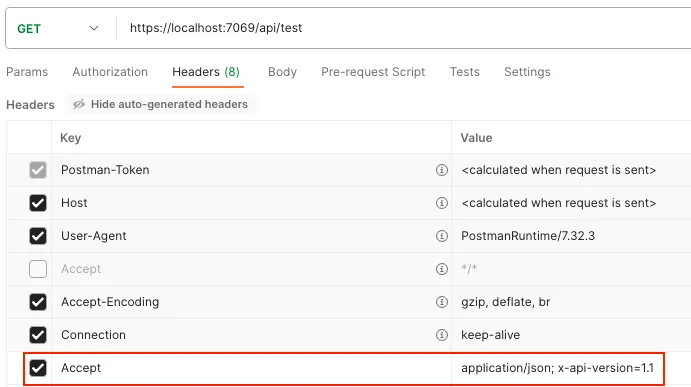This screenshot has width=691, height=387.
Task: Uncheck the Host header checkbox
Action: pyautogui.click(x=38, y=203)
